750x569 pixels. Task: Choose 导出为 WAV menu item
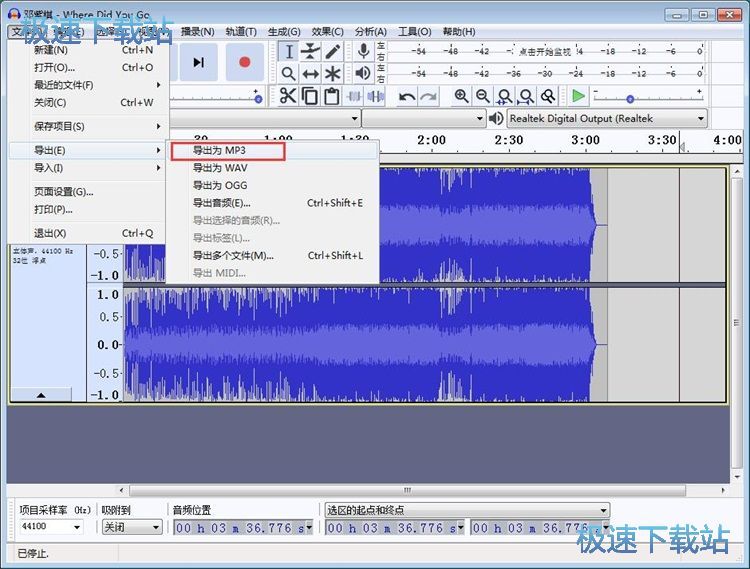pyautogui.click(x=272, y=168)
